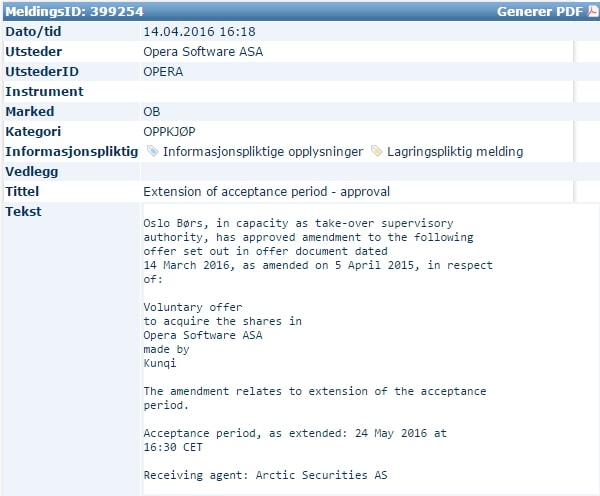Screen dimensions: 600x496
Task: Click the Utsteder field label
Action: click(x=34, y=52)
